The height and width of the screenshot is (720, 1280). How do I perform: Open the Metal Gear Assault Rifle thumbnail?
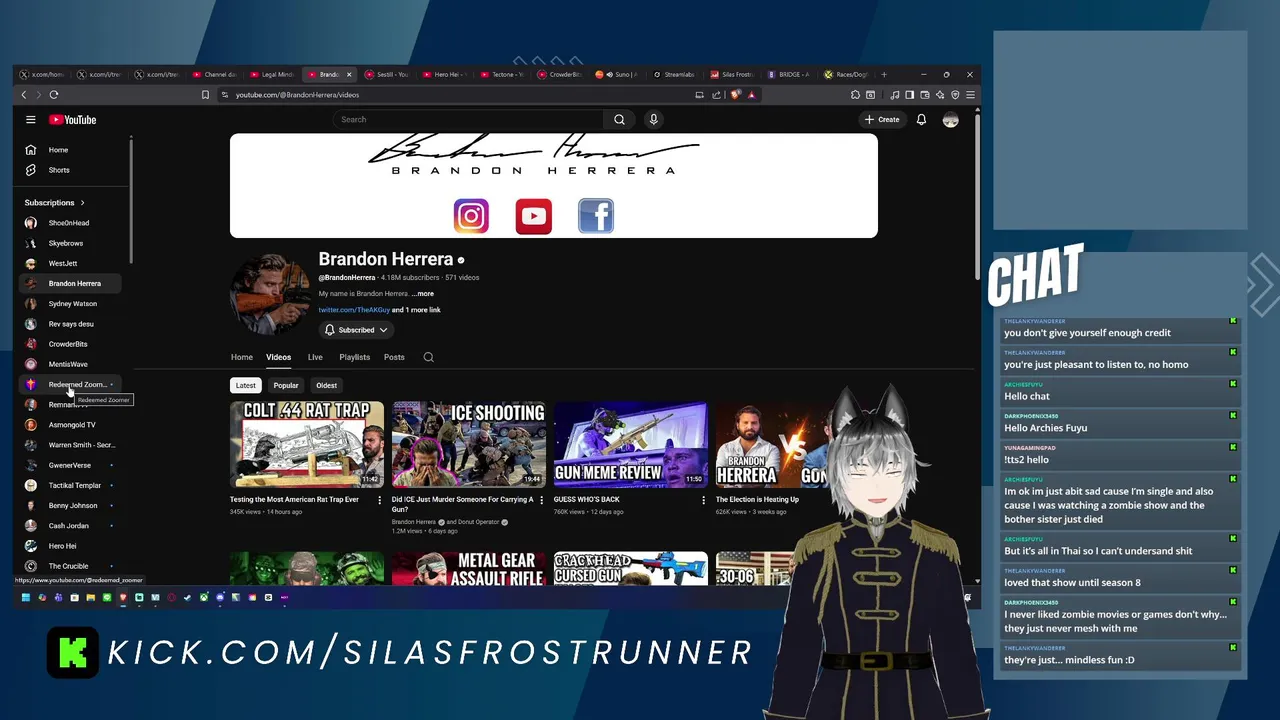[469, 568]
